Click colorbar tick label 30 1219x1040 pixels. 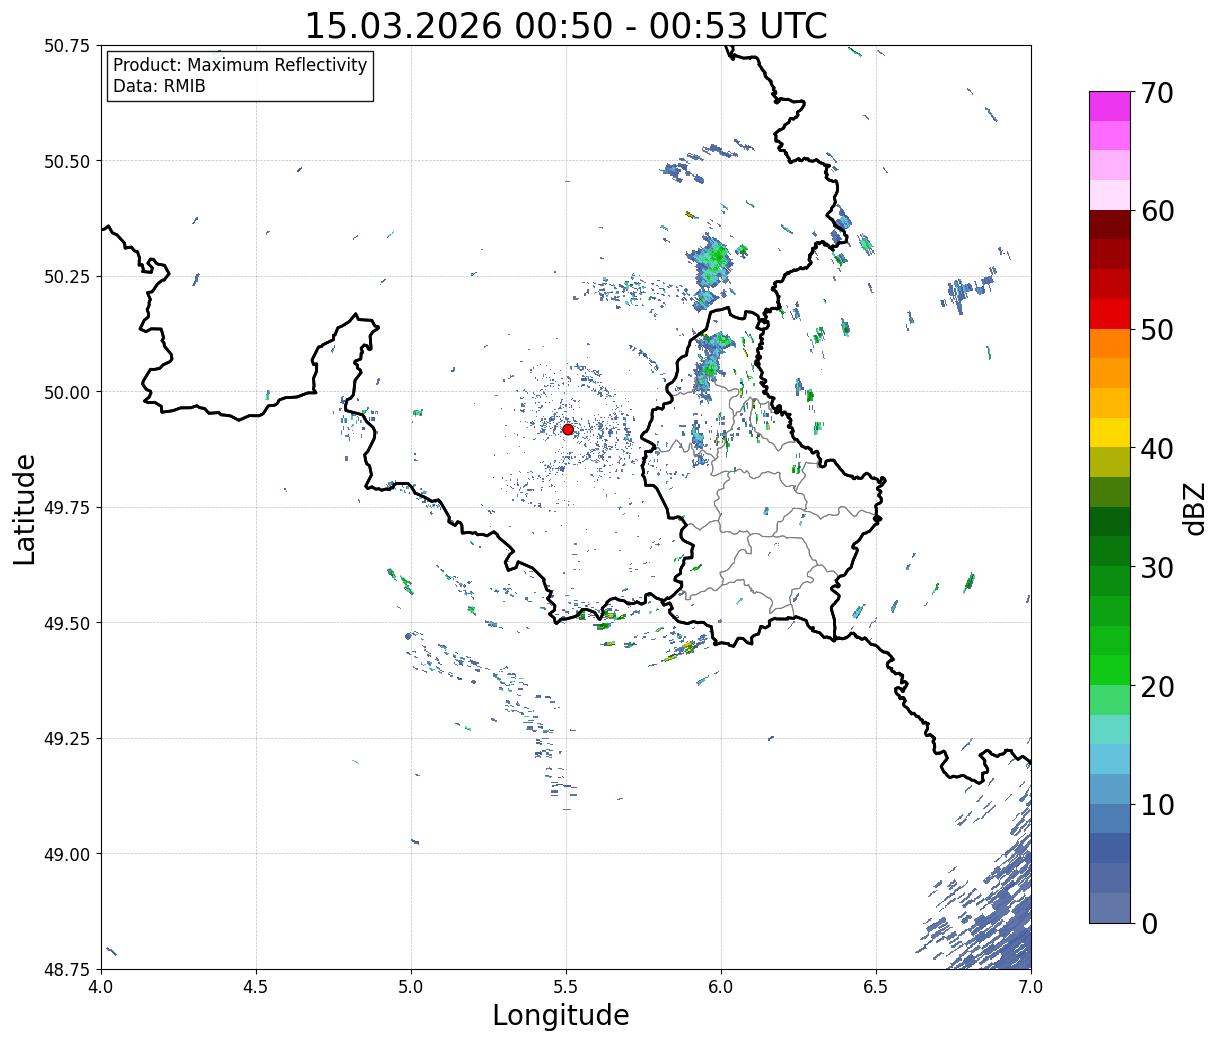(x=1157, y=568)
